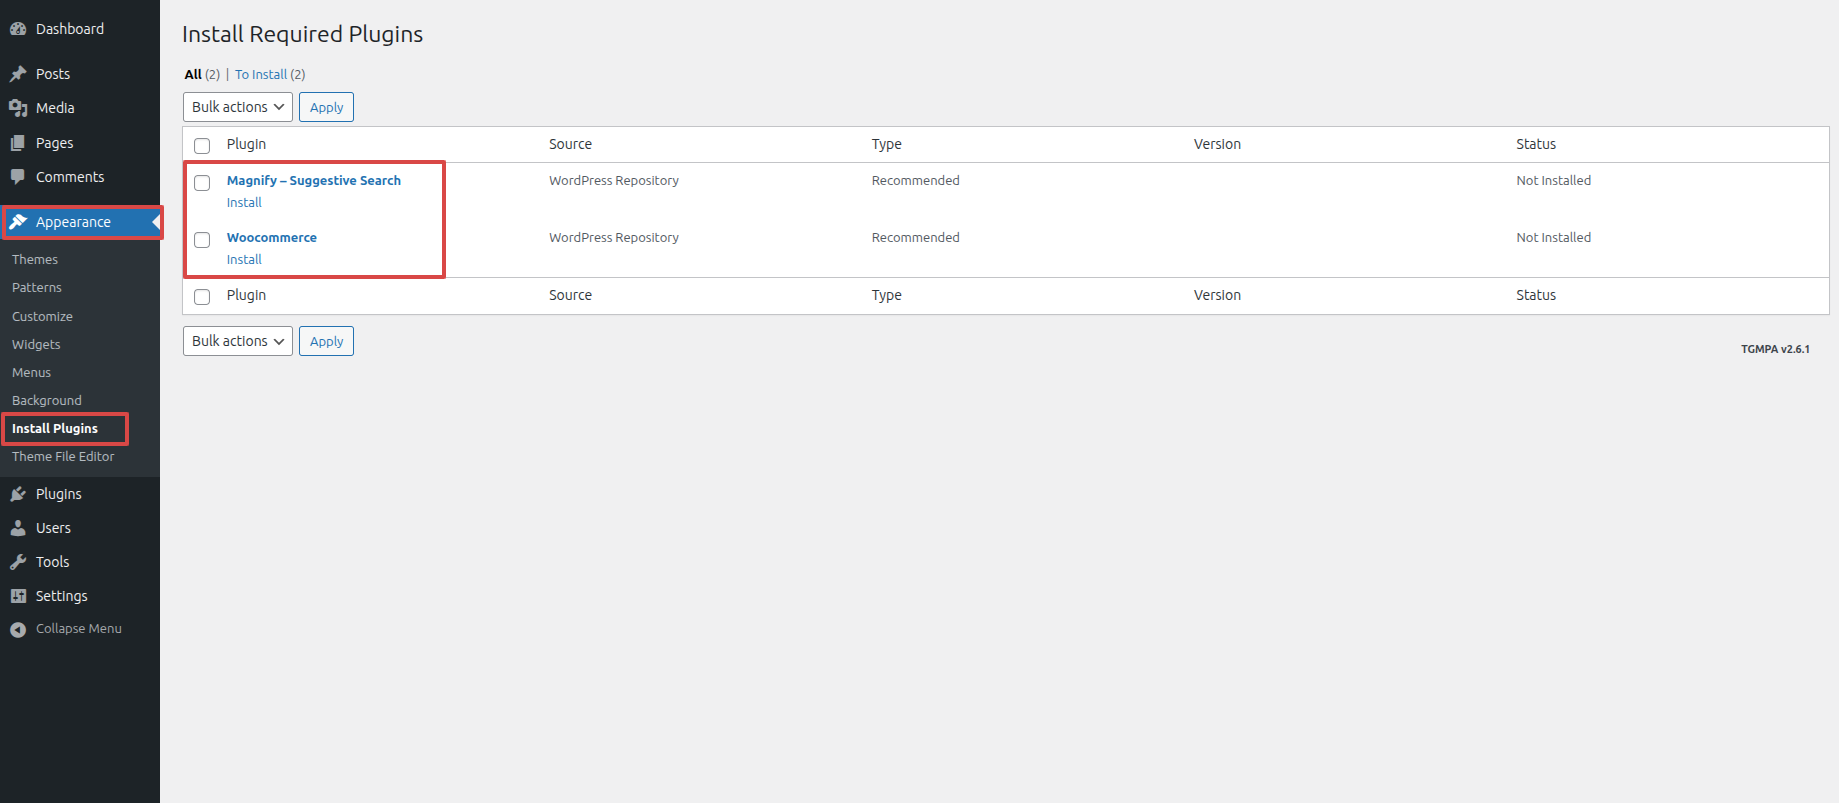The width and height of the screenshot is (1839, 803).
Task: Open the Themes submenu item
Action: [35, 259]
